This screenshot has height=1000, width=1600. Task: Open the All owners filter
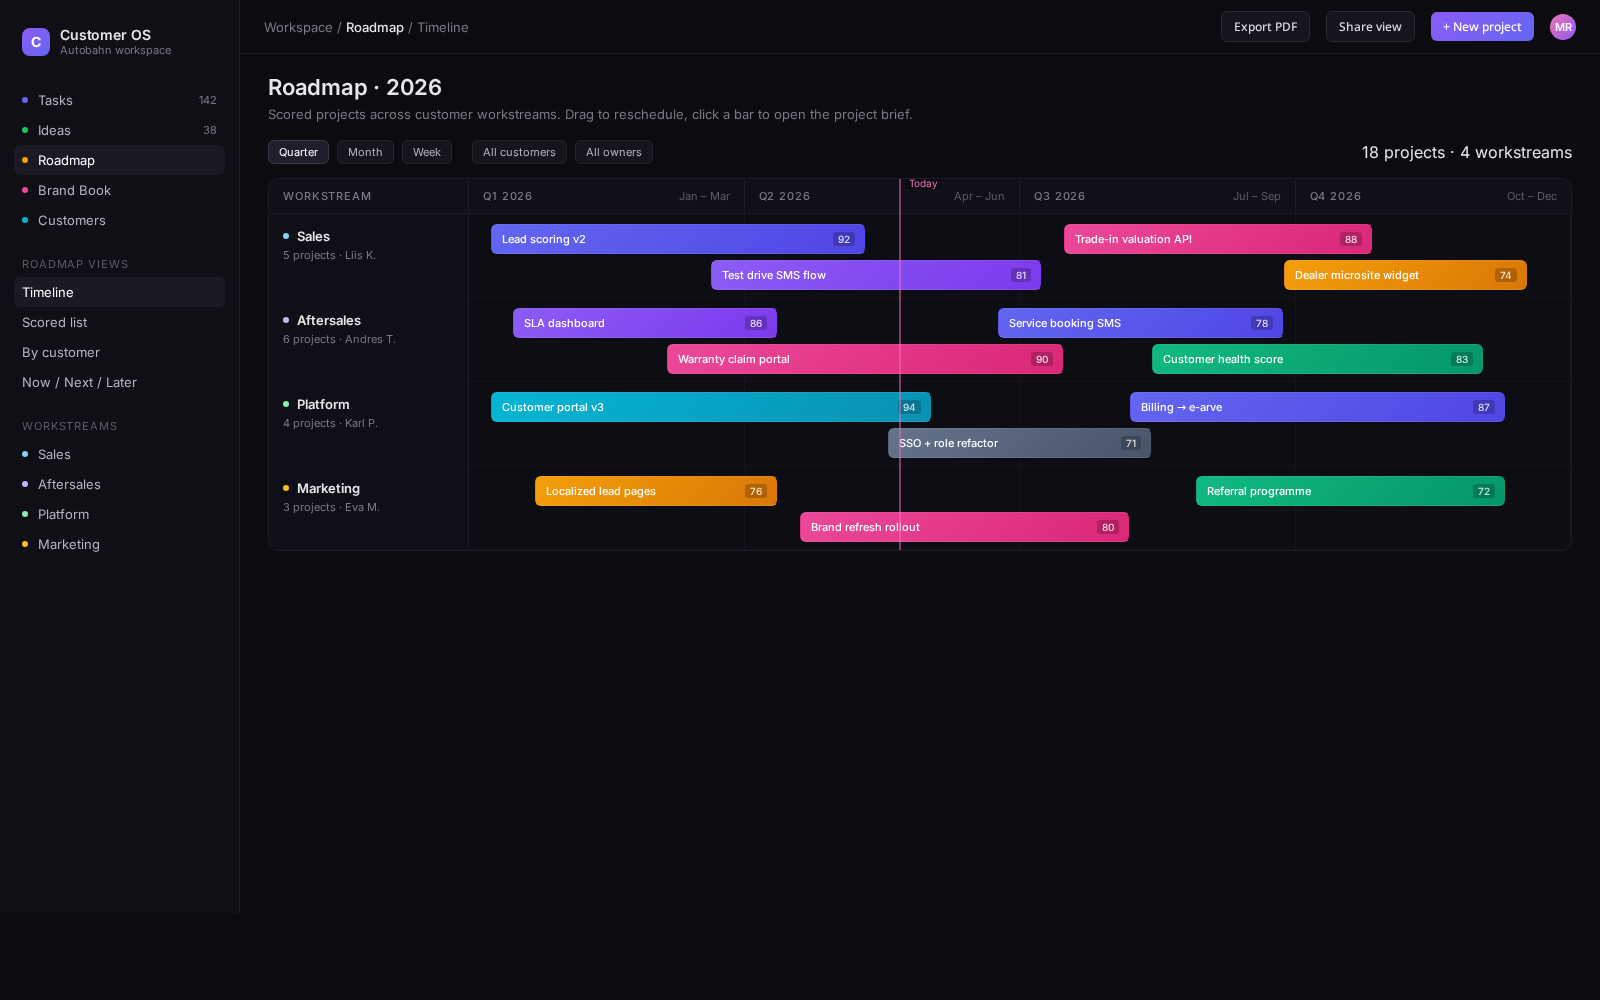click(x=614, y=152)
